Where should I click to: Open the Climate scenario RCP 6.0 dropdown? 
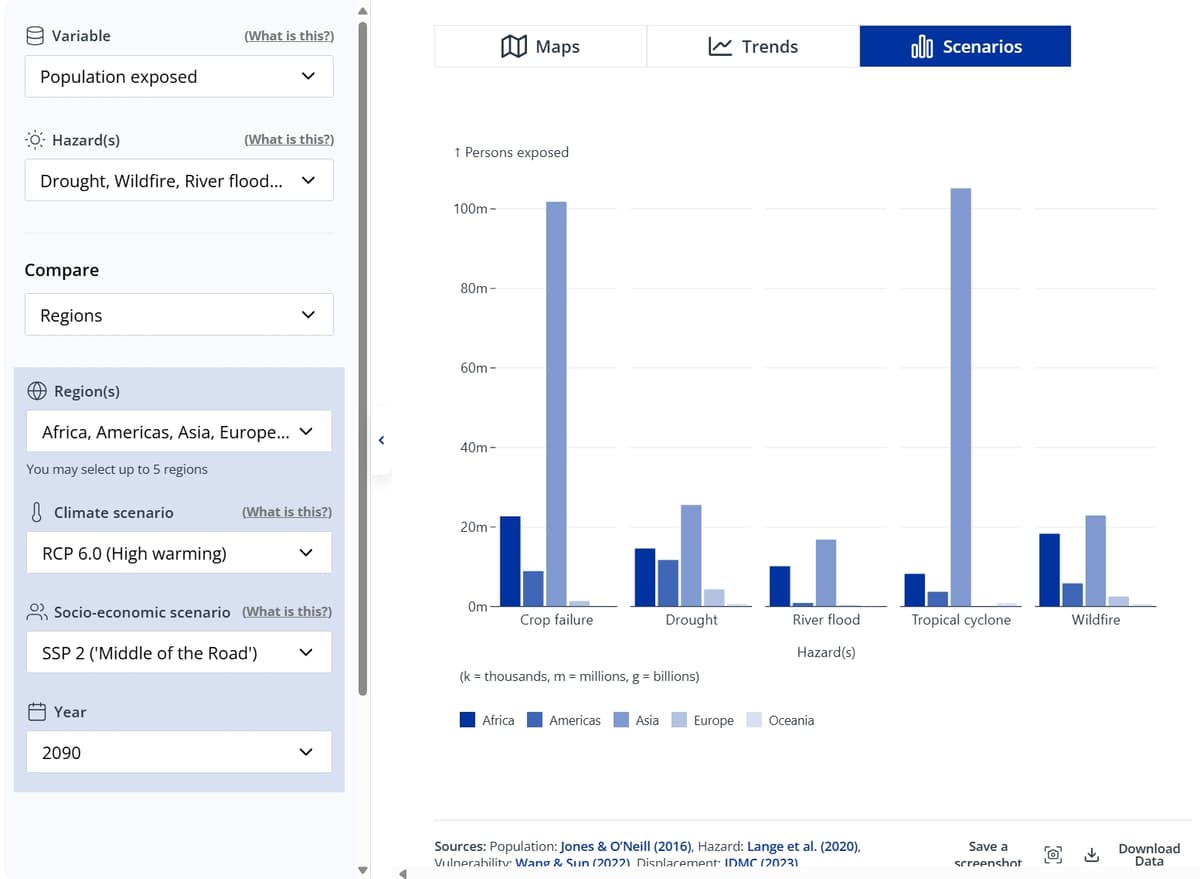179,552
